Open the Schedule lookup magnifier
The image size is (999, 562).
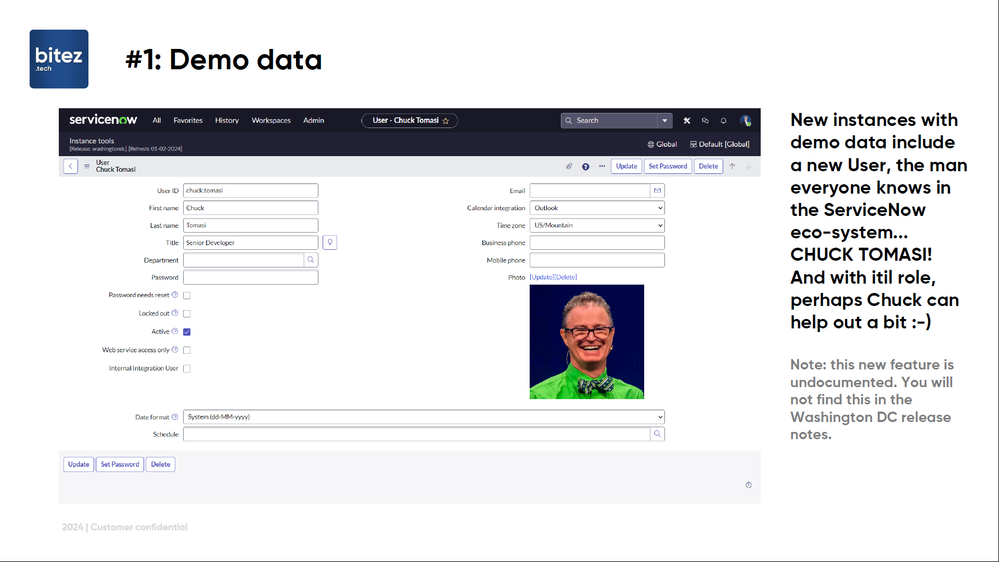click(658, 434)
